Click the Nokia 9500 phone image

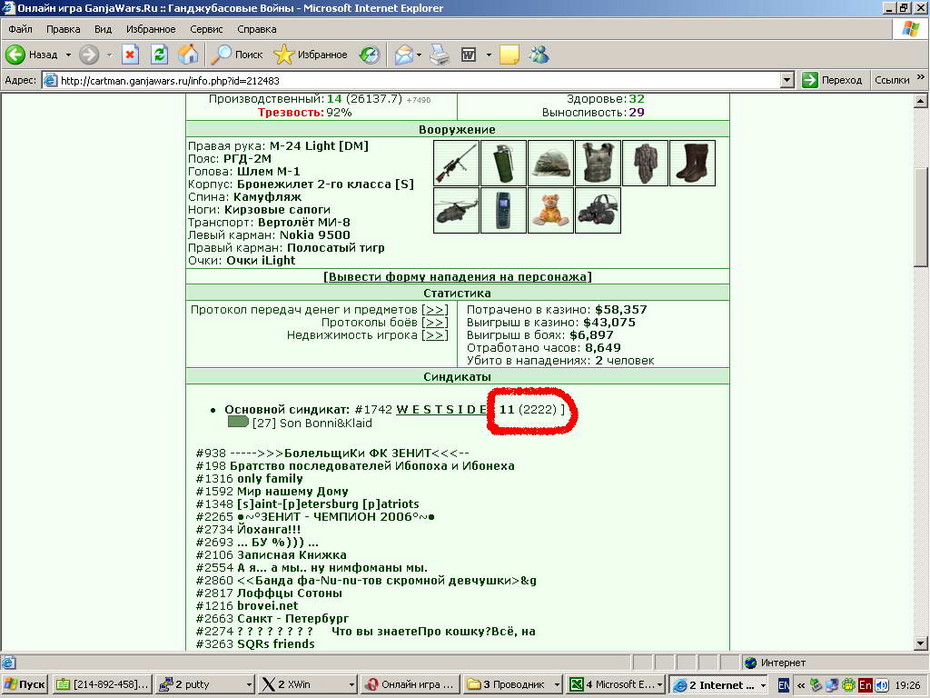pos(504,211)
